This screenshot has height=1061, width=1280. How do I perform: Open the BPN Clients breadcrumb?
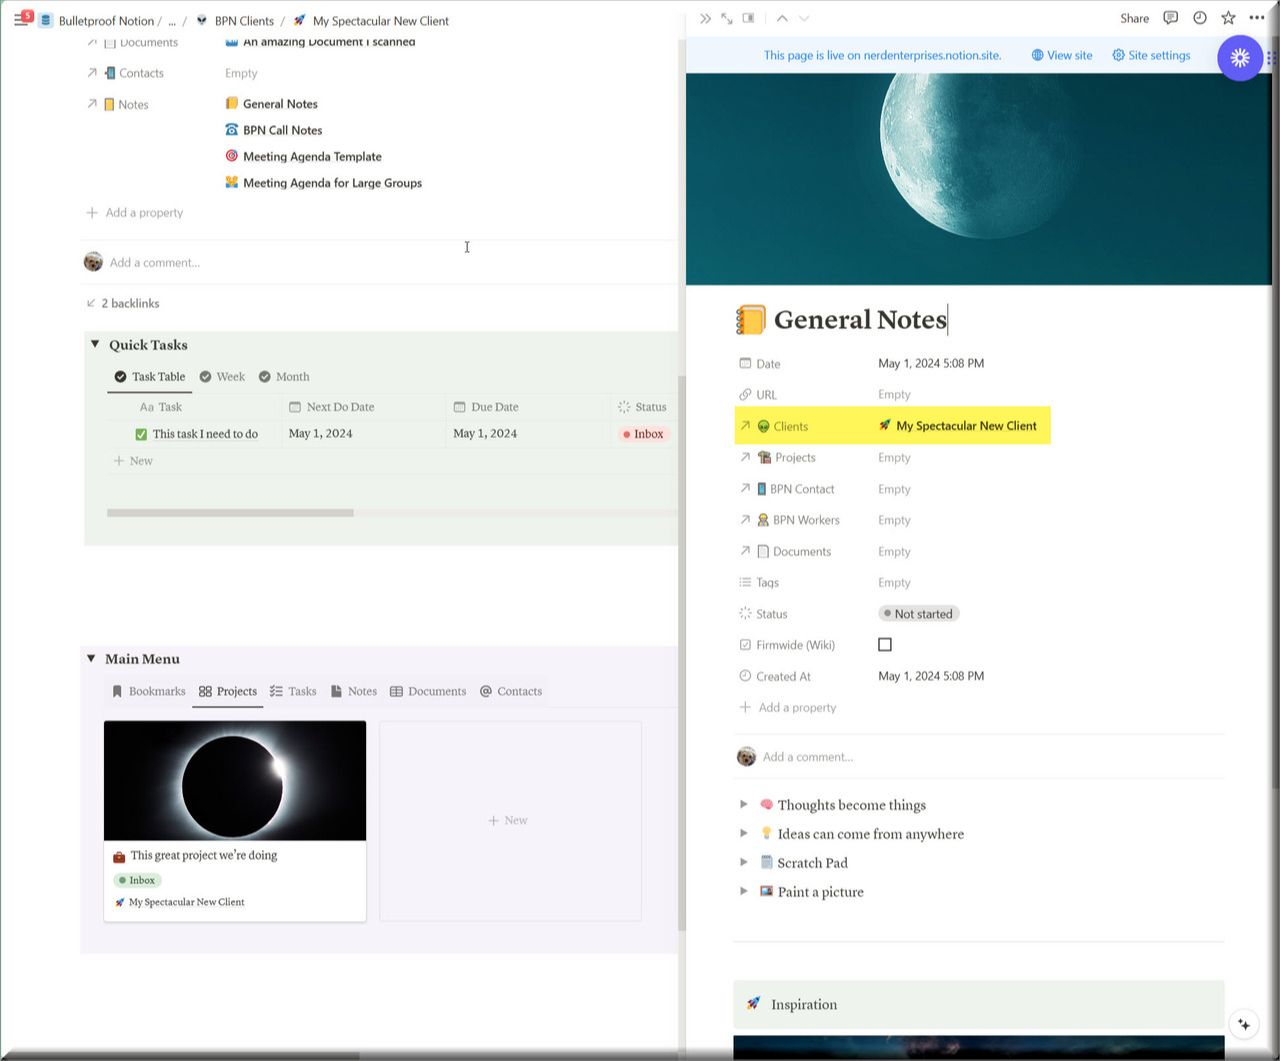click(x=235, y=21)
